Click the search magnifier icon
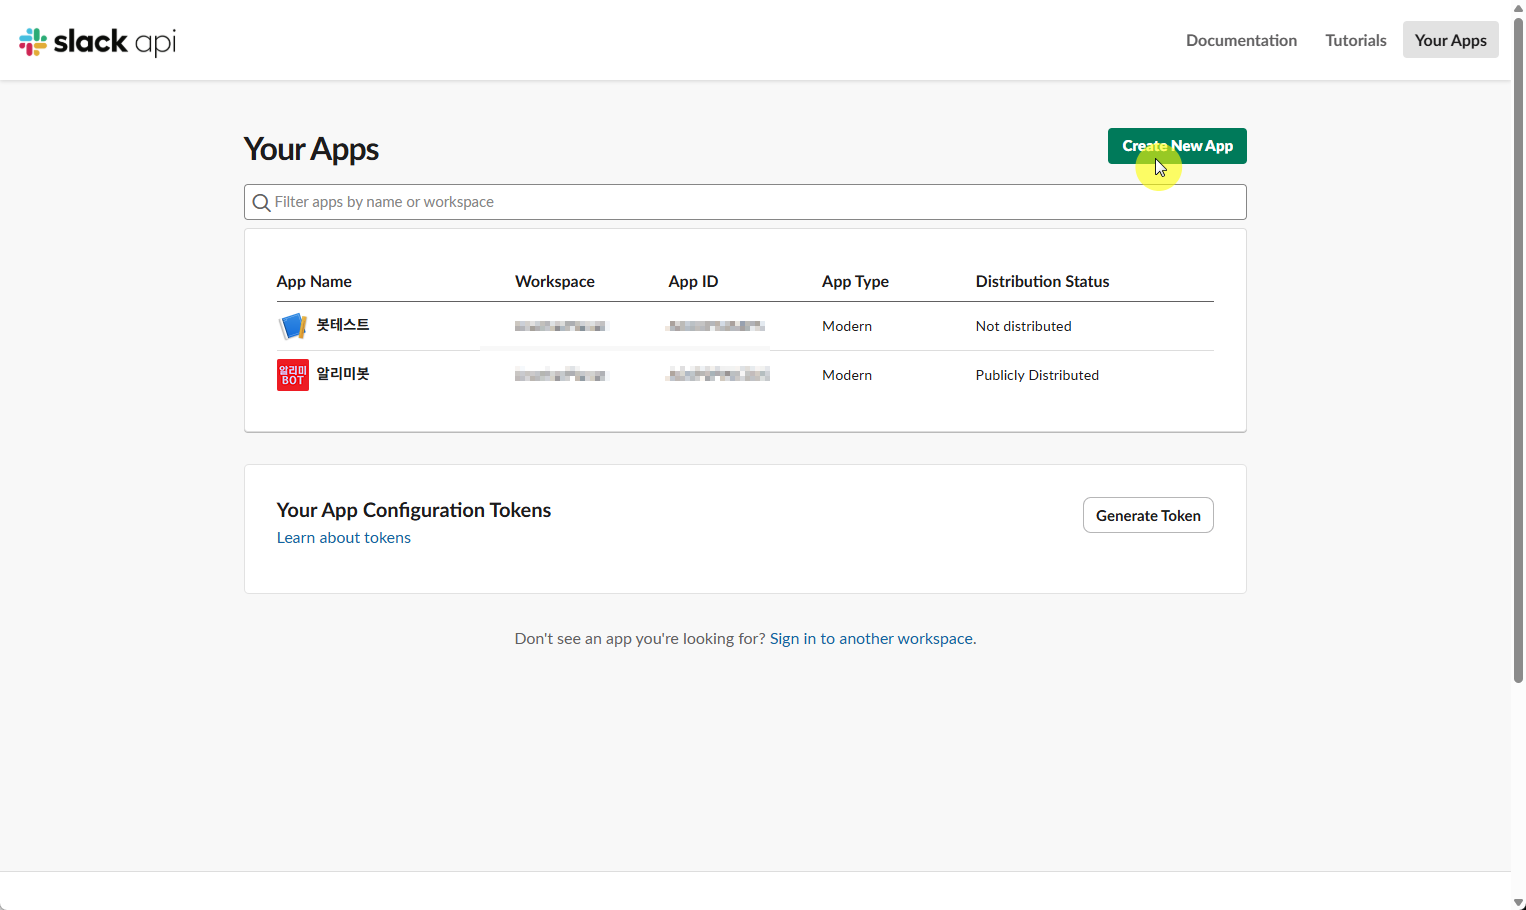1526x910 pixels. point(261,202)
